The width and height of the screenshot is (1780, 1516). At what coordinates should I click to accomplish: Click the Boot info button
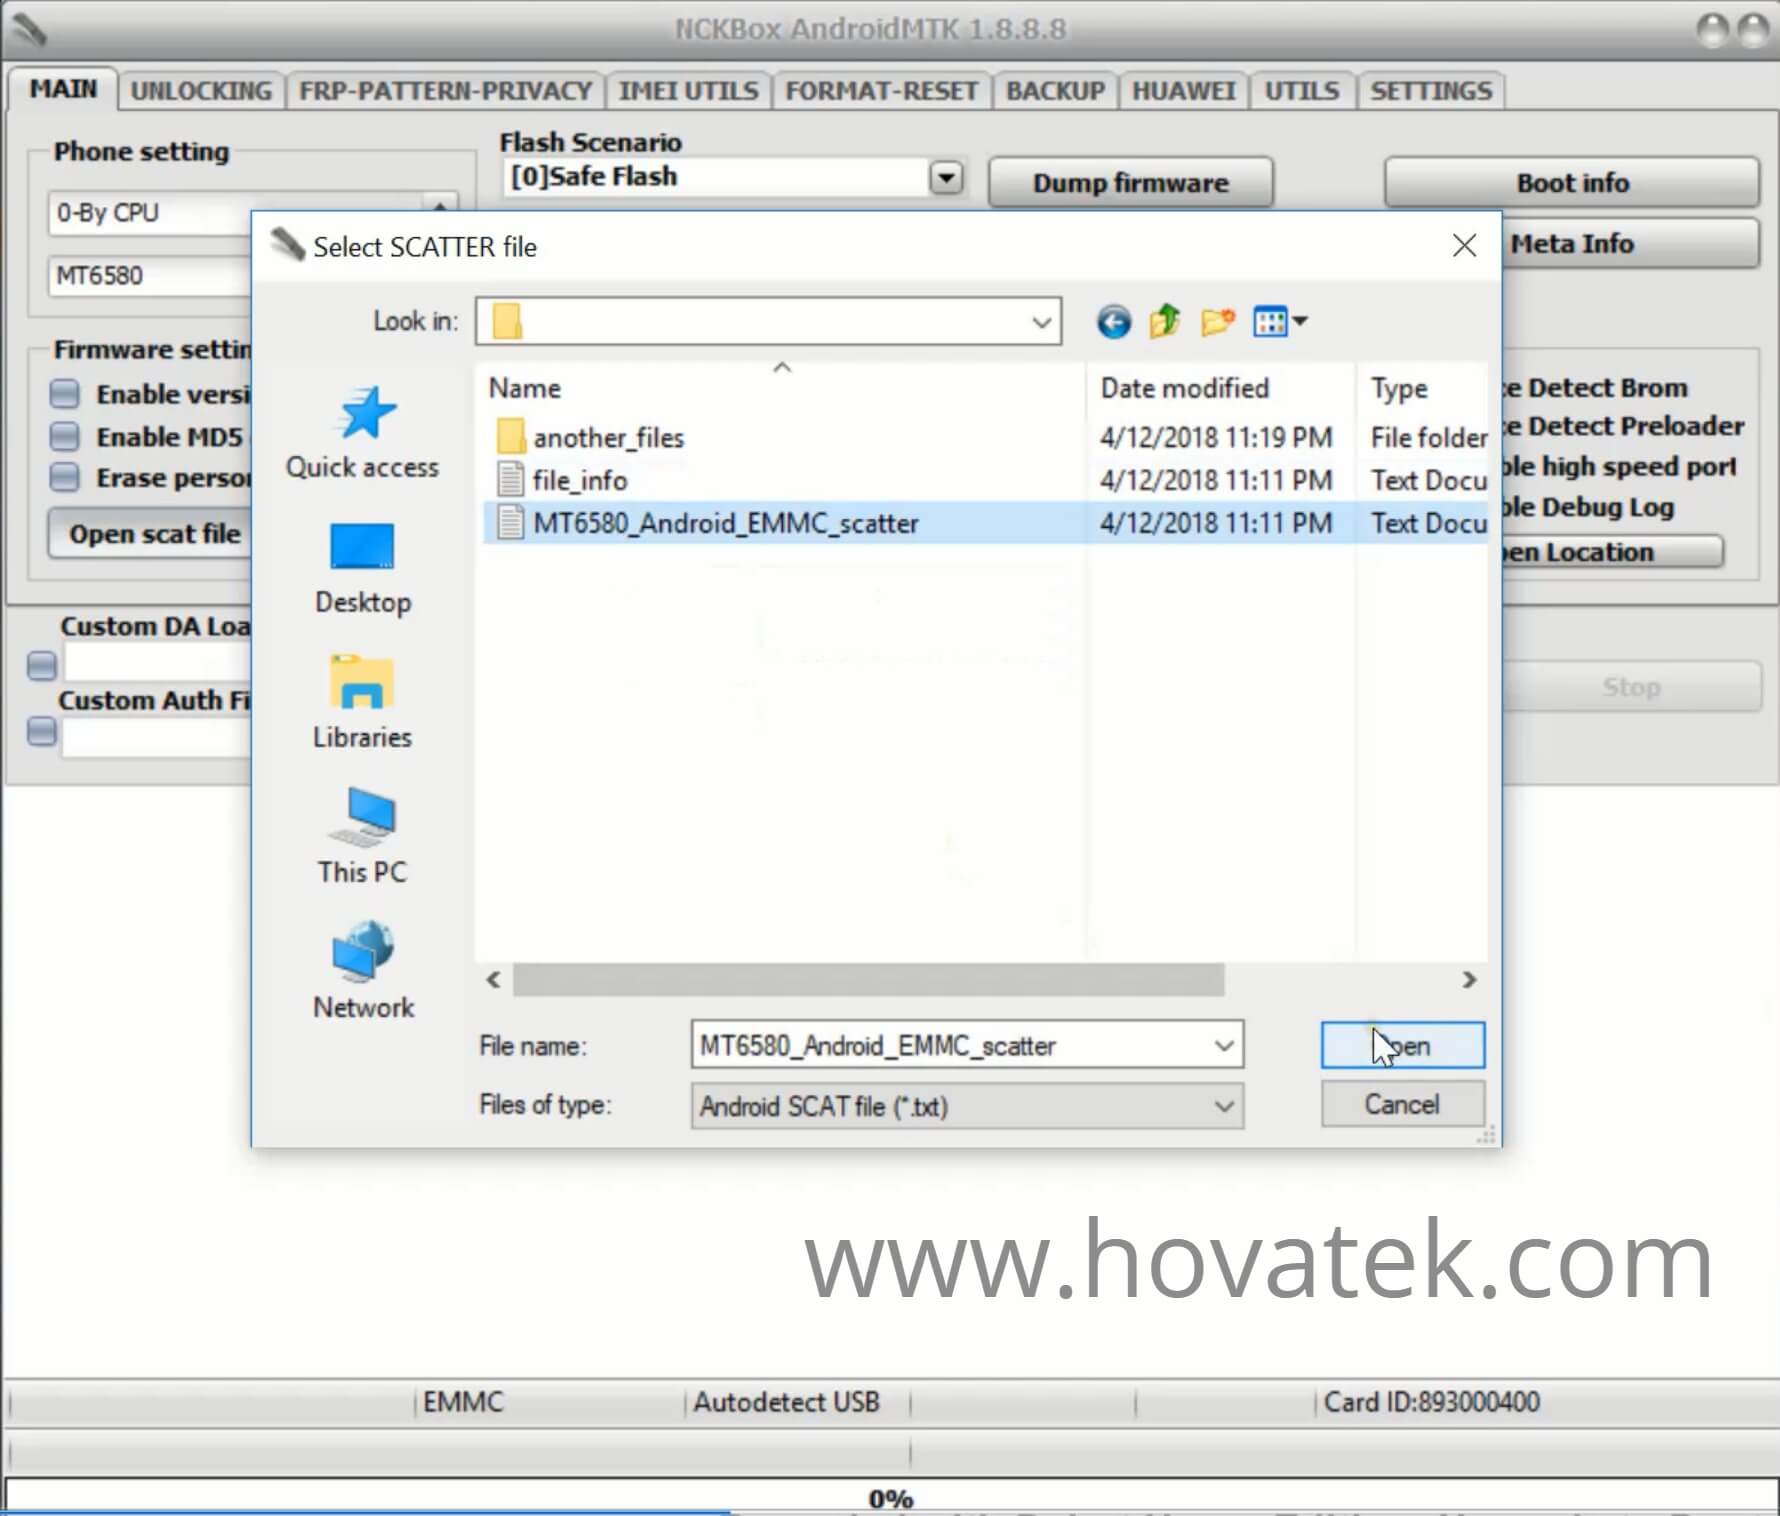[x=1571, y=182]
